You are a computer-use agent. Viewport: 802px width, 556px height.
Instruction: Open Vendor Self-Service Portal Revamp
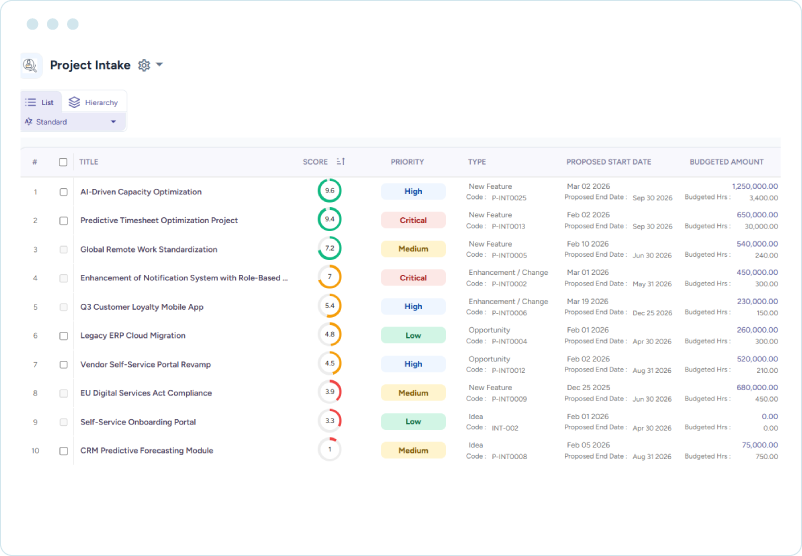pos(146,365)
